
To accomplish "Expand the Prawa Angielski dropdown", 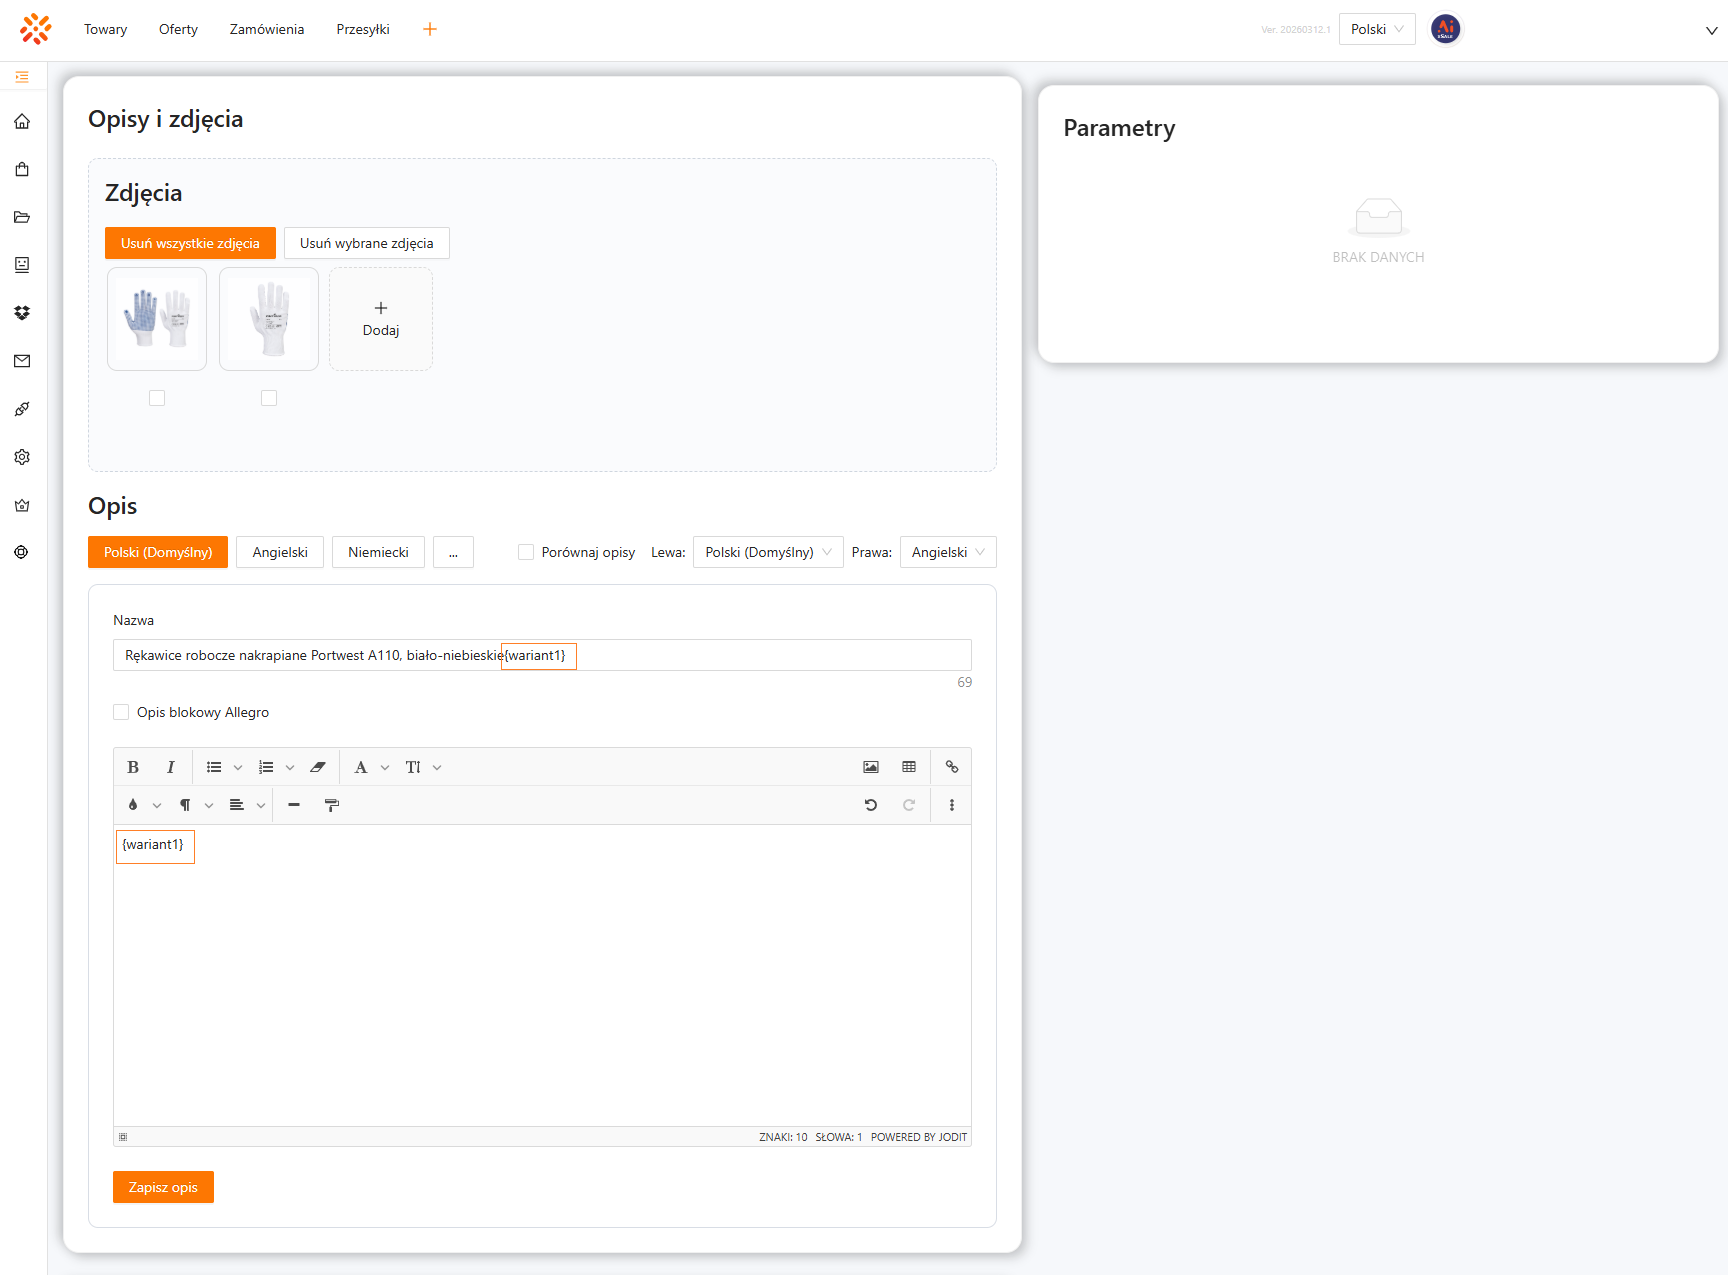I will pyautogui.click(x=947, y=552).
